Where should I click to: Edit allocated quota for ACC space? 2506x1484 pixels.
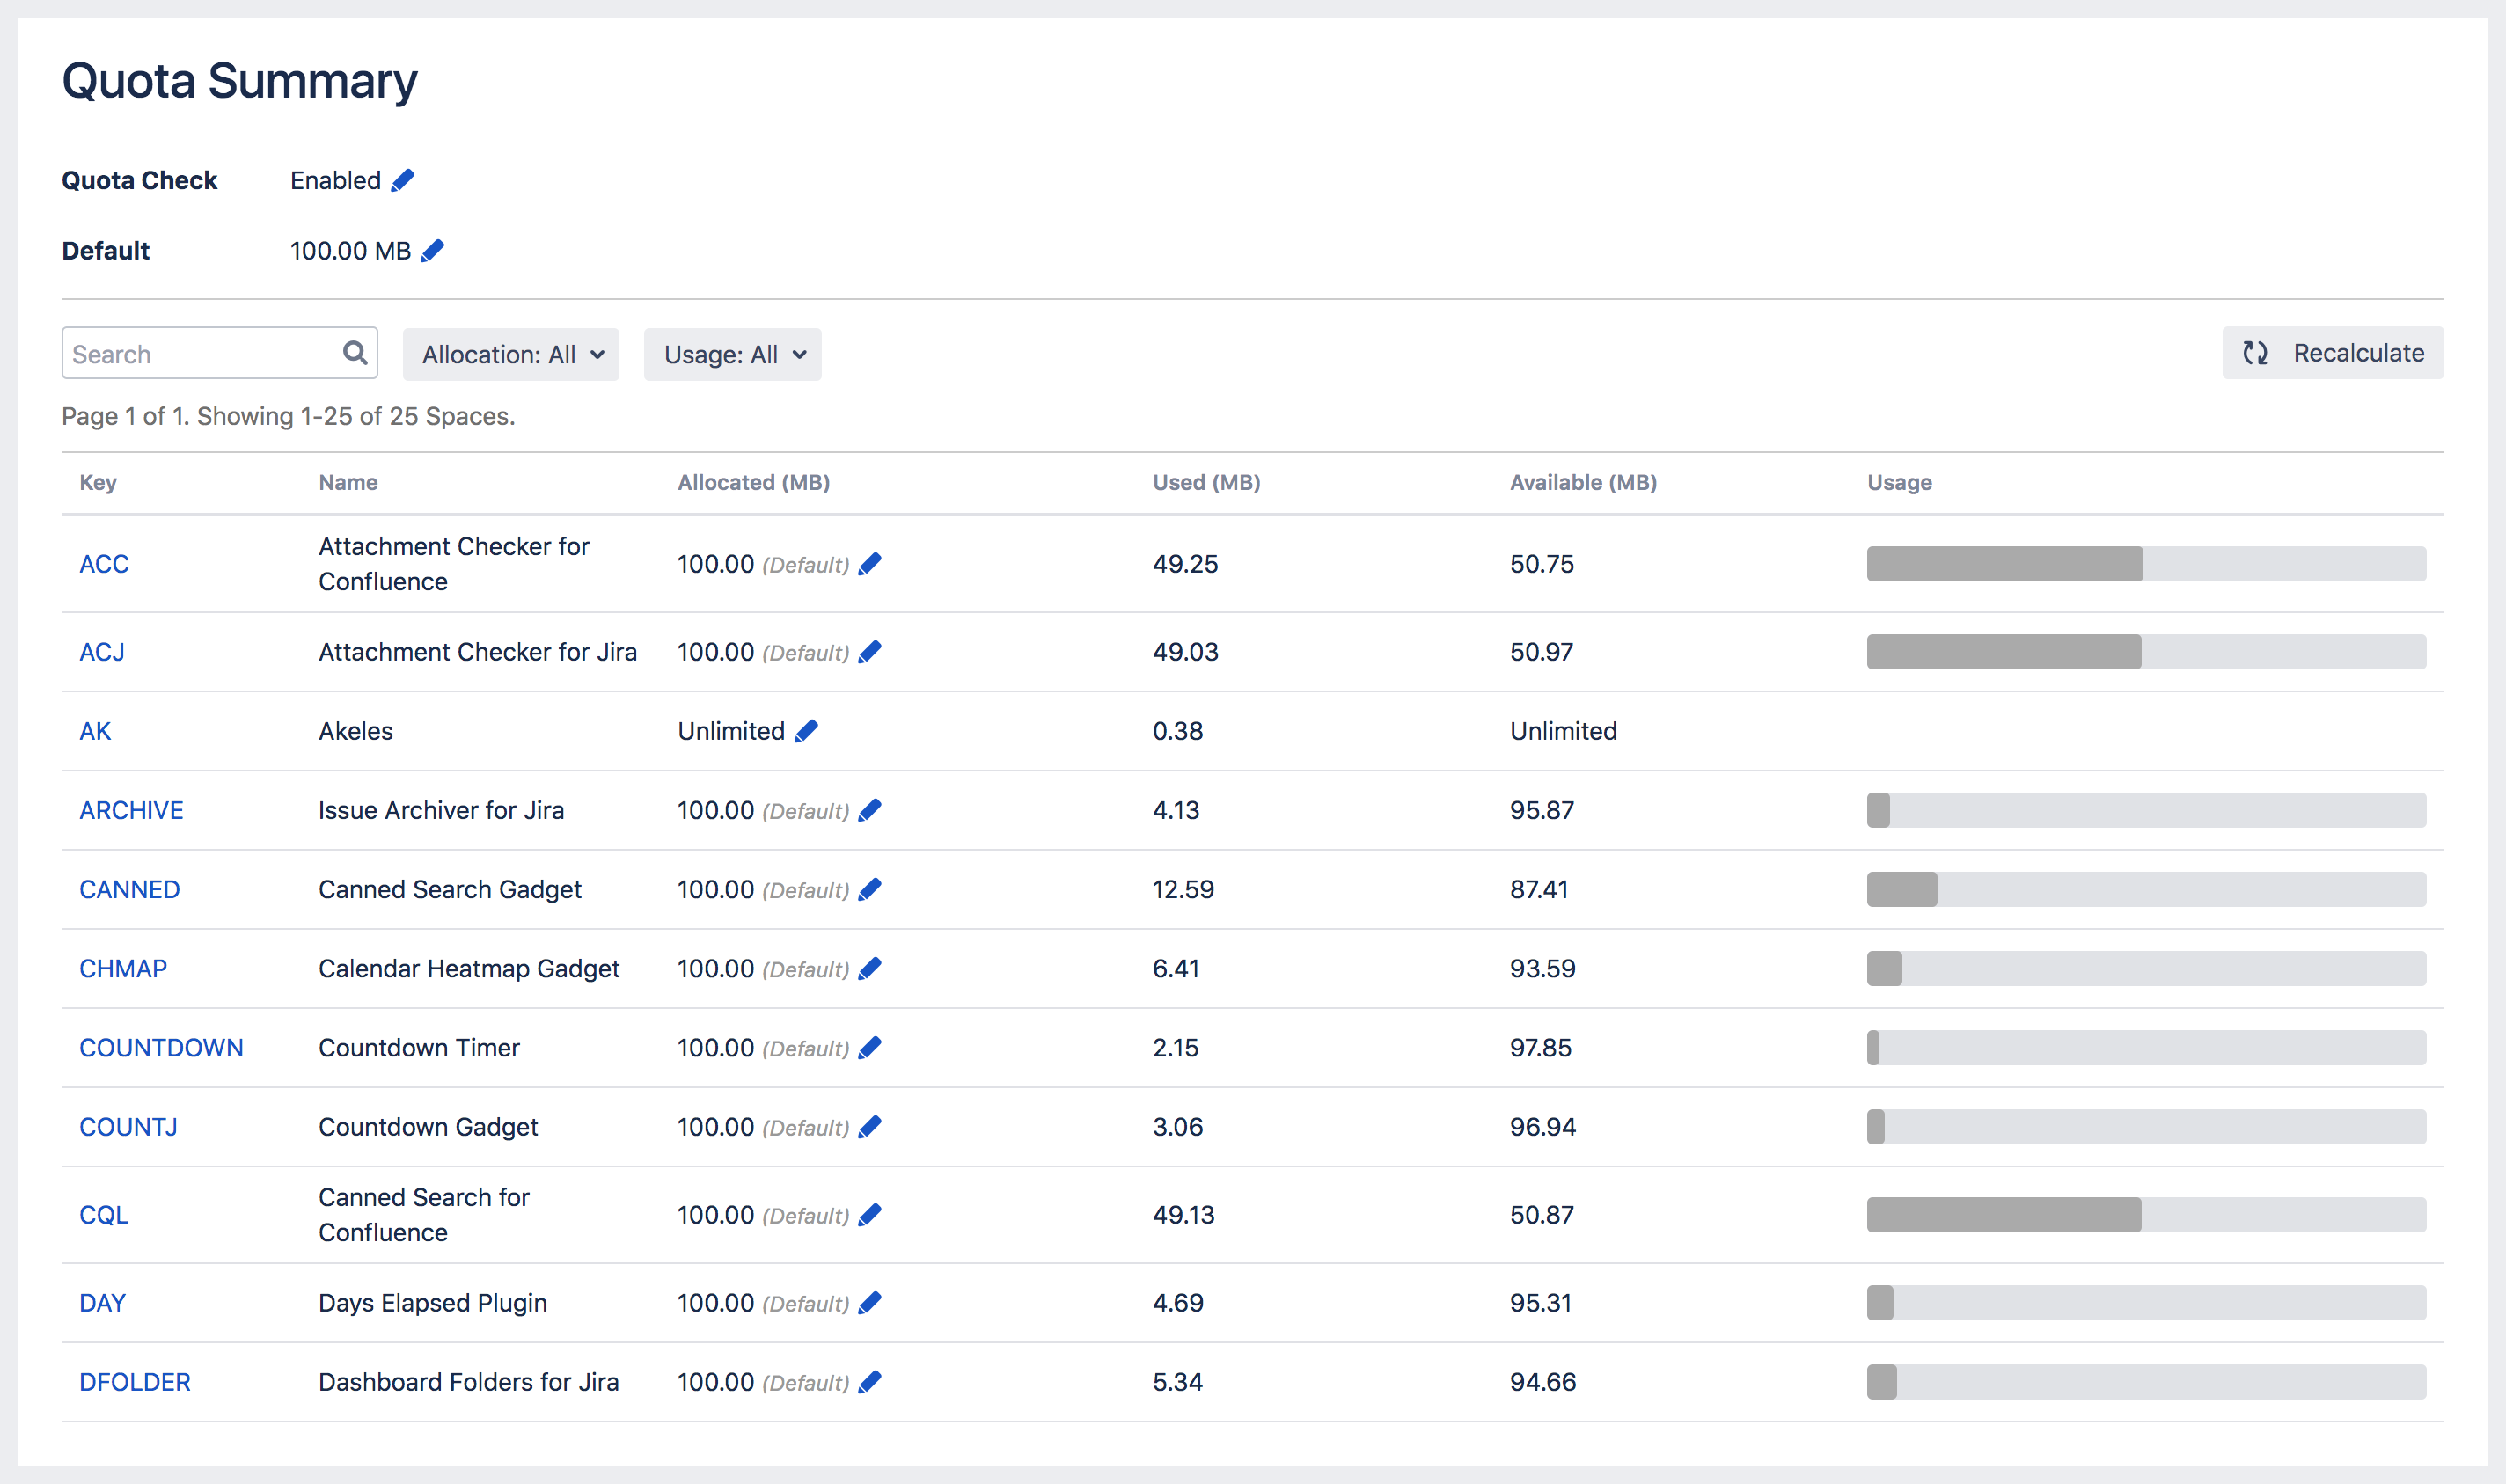pyautogui.click(x=870, y=564)
